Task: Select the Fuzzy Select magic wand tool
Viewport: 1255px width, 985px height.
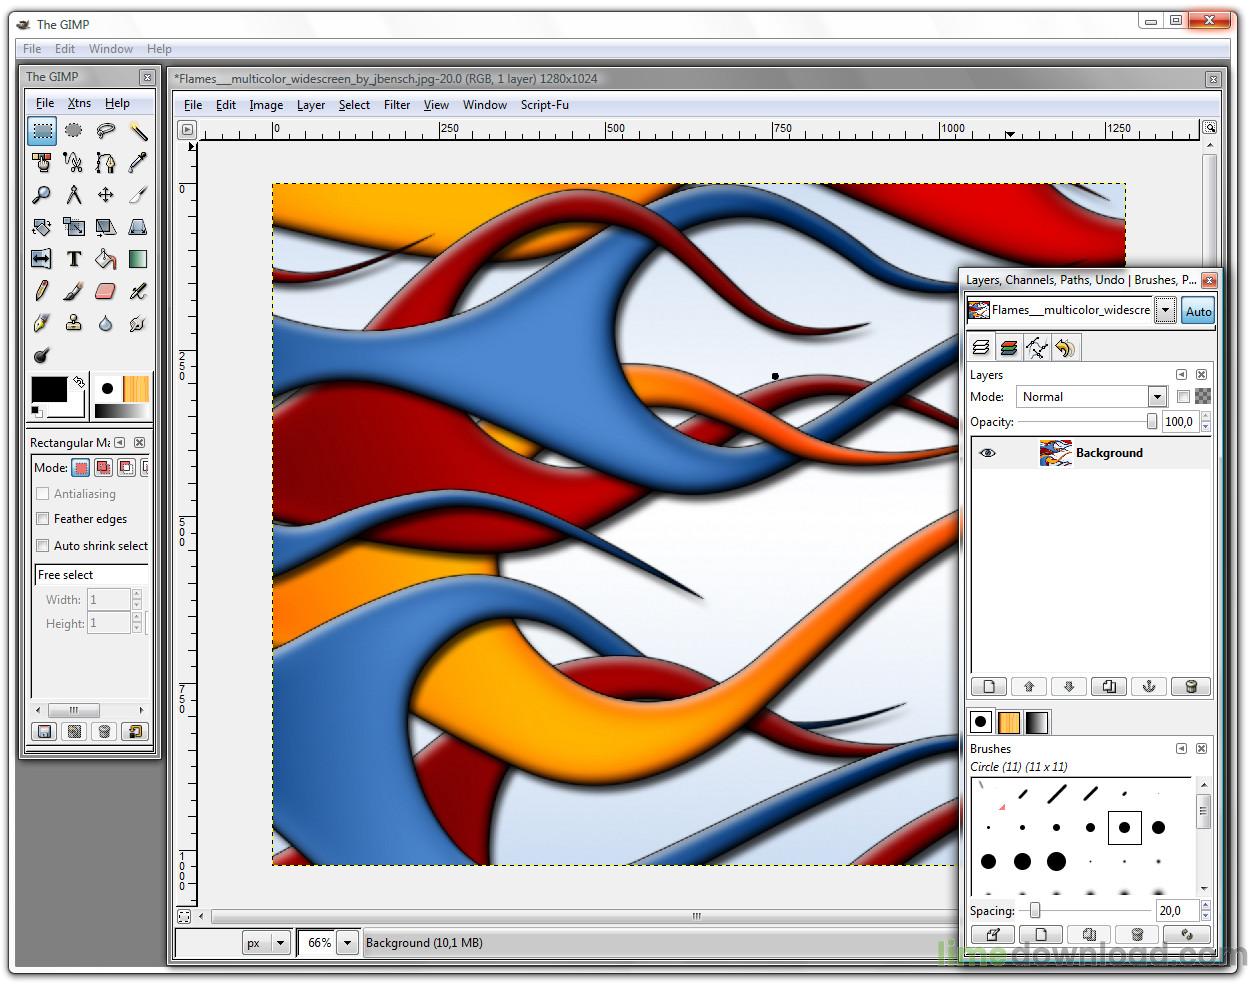Action: coord(138,131)
